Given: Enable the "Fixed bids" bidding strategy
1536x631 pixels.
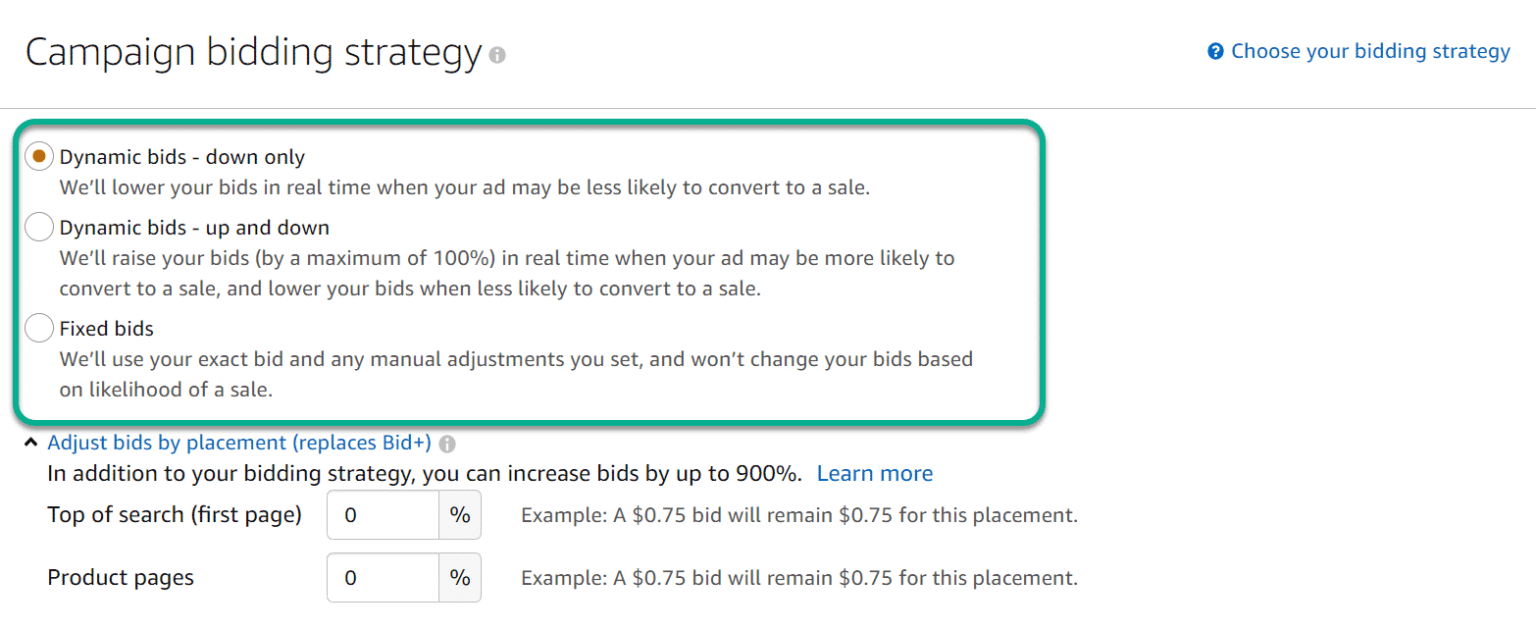Looking at the screenshot, I should 38,327.
